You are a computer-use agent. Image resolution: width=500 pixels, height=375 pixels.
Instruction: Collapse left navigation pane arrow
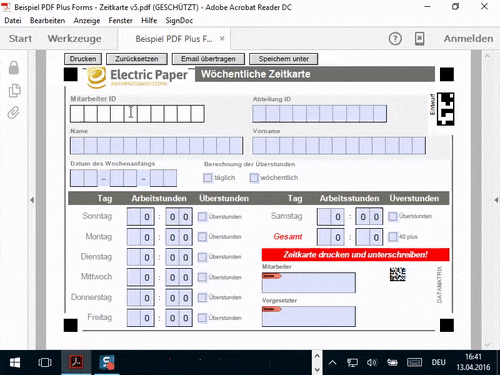coord(32,200)
